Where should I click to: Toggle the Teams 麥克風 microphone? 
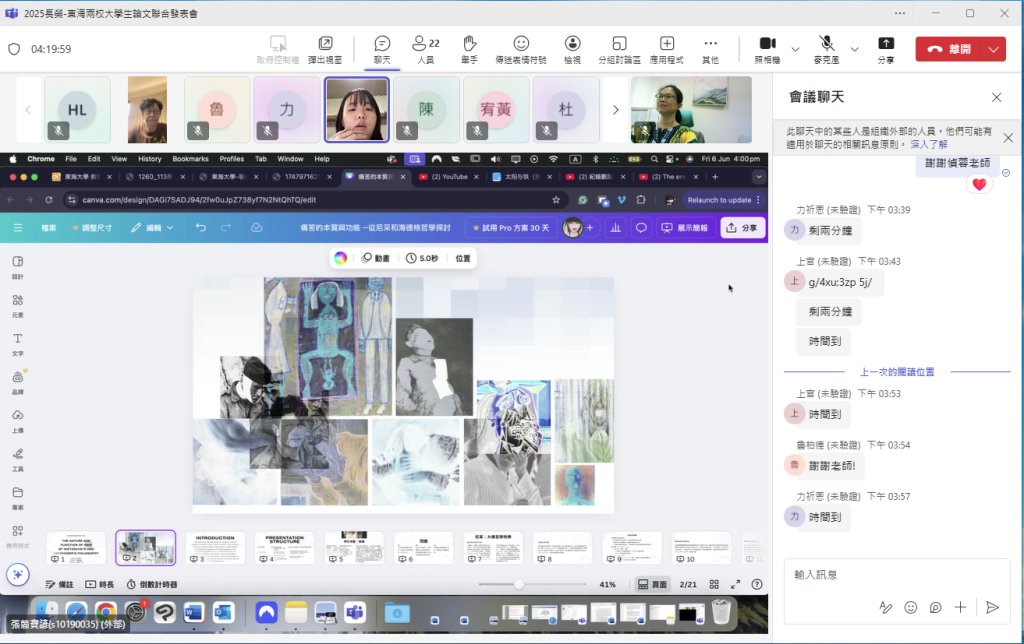click(x=826, y=50)
